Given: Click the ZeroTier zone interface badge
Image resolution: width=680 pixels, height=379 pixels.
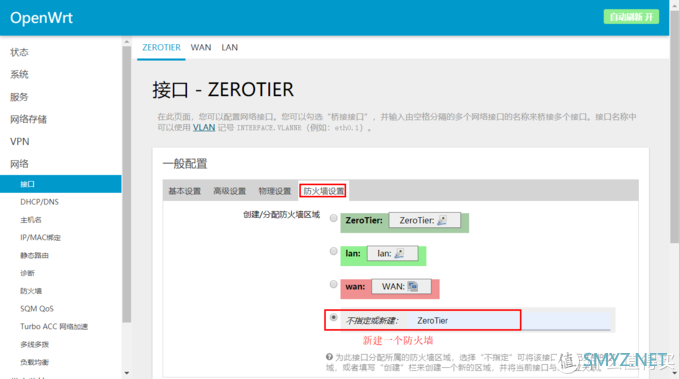Looking at the screenshot, I should pyautogui.click(x=424, y=220).
